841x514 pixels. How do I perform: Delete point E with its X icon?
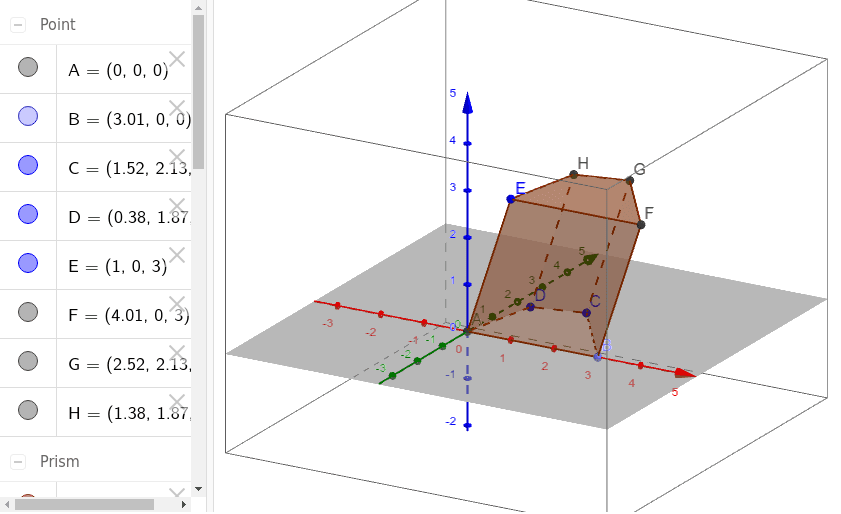tap(177, 255)
